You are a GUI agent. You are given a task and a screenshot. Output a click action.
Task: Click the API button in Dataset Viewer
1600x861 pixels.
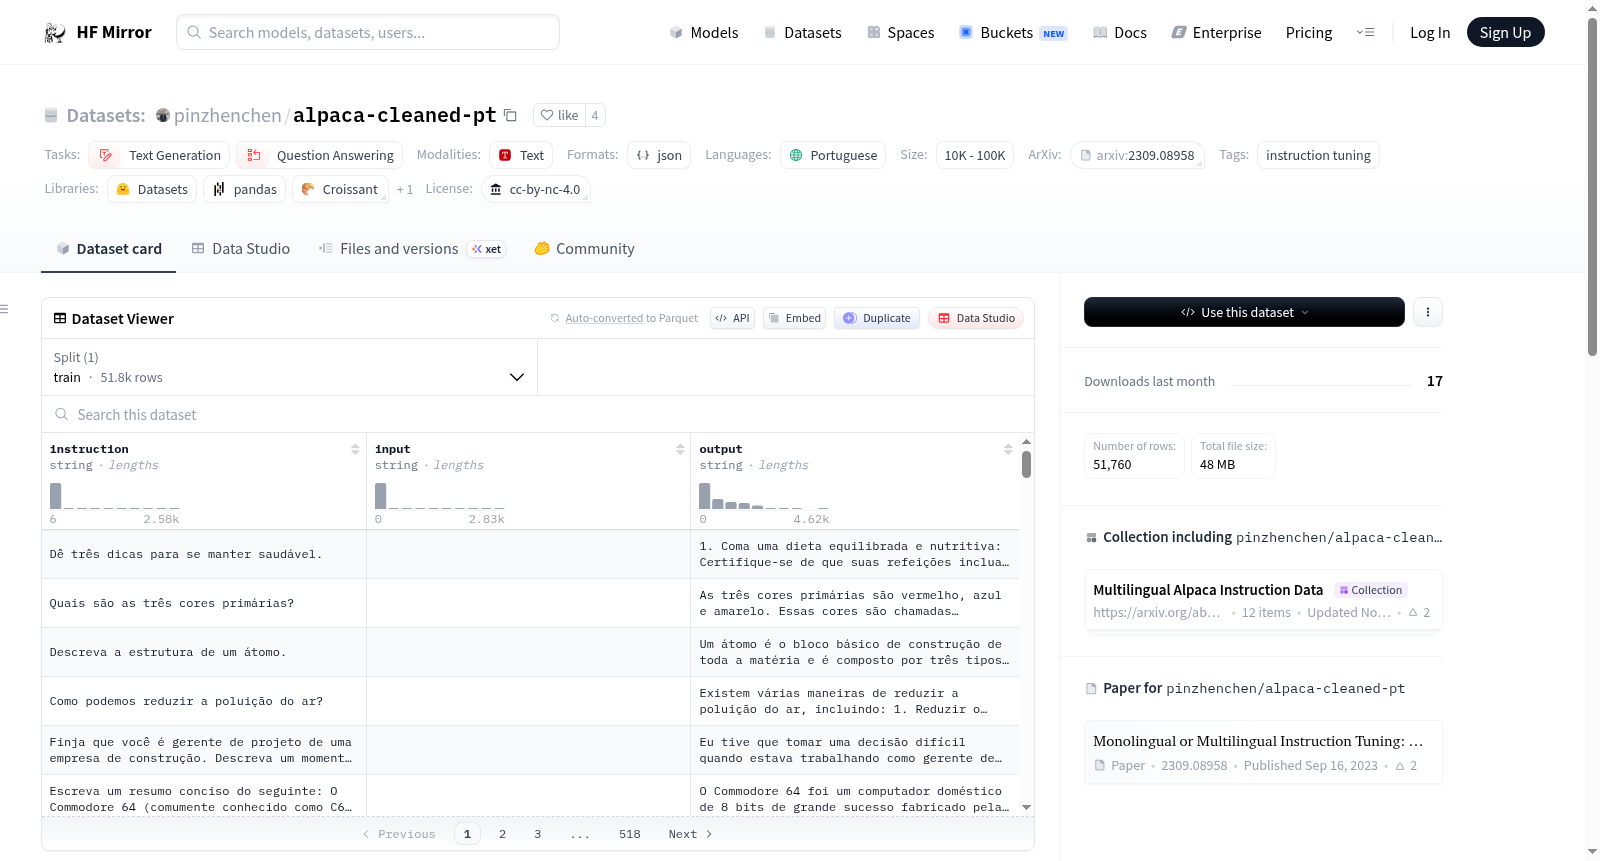[732, 318]
